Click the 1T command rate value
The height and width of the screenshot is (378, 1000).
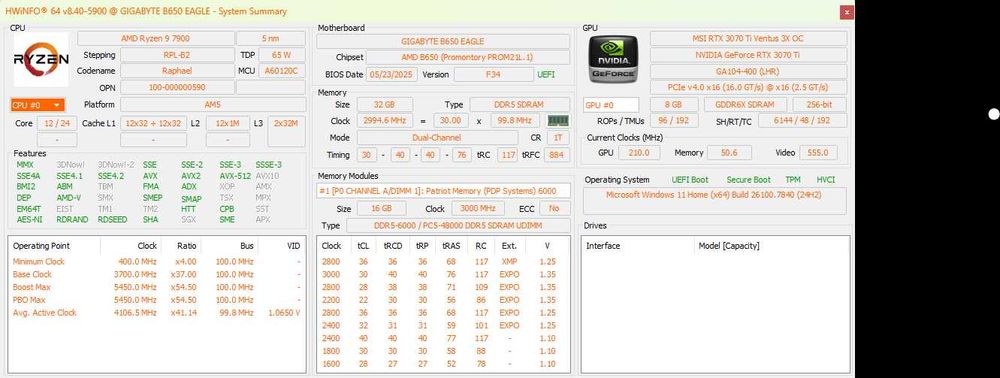click(558, 138)
